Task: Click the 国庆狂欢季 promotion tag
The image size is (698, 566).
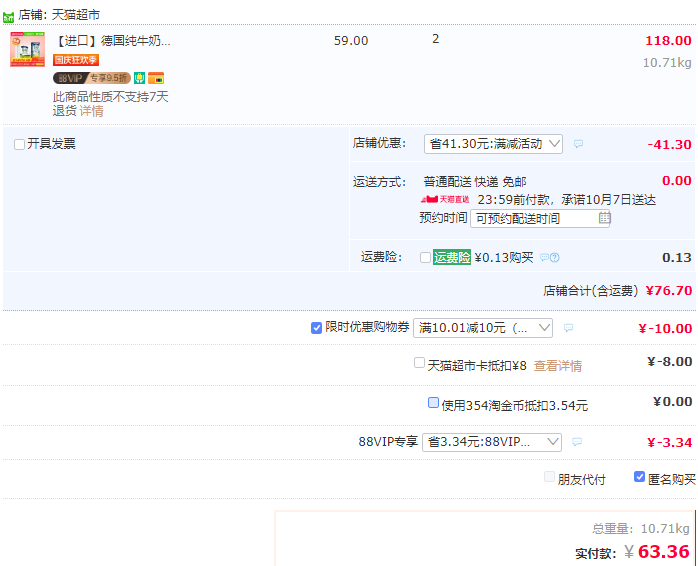Action: [x=76, y=60]
